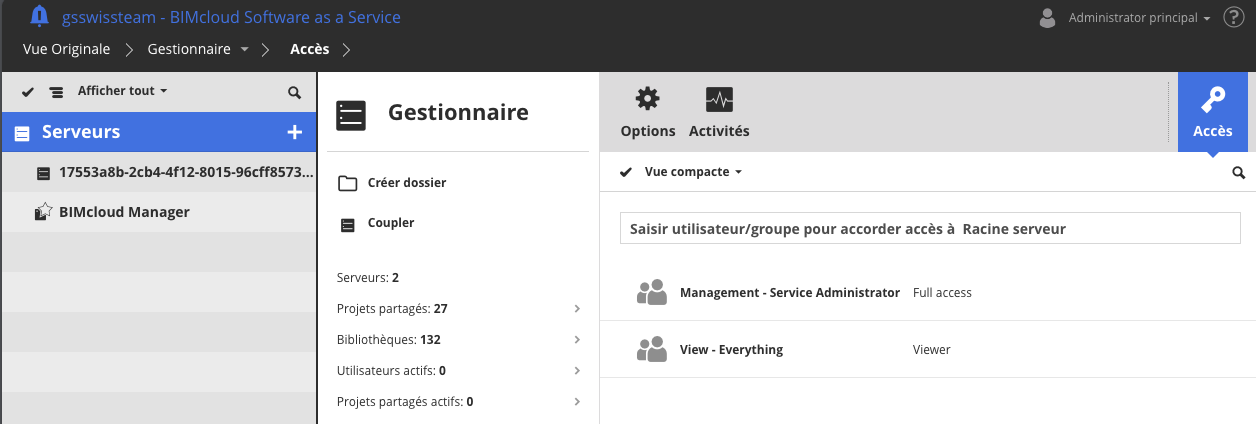Click Créer dossier

[x=407, y=183]
